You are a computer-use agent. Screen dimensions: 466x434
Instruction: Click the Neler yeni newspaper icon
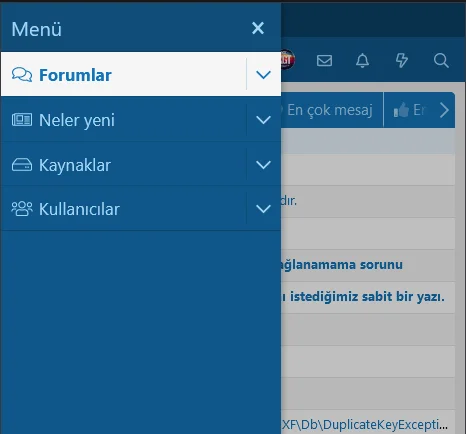click(x=22, y=120)
